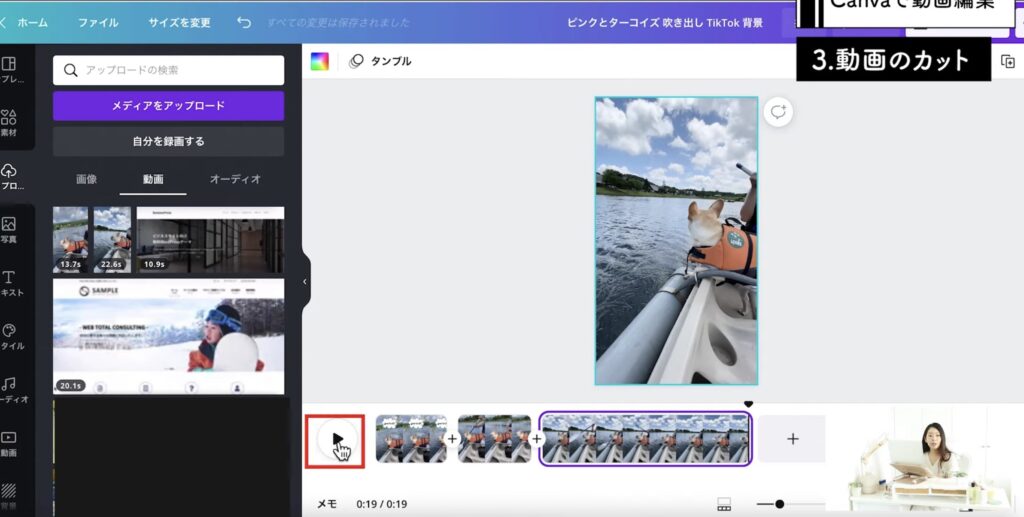Open the ホーム menu
The image size is (1024, 517).
(x=32, y=22)
